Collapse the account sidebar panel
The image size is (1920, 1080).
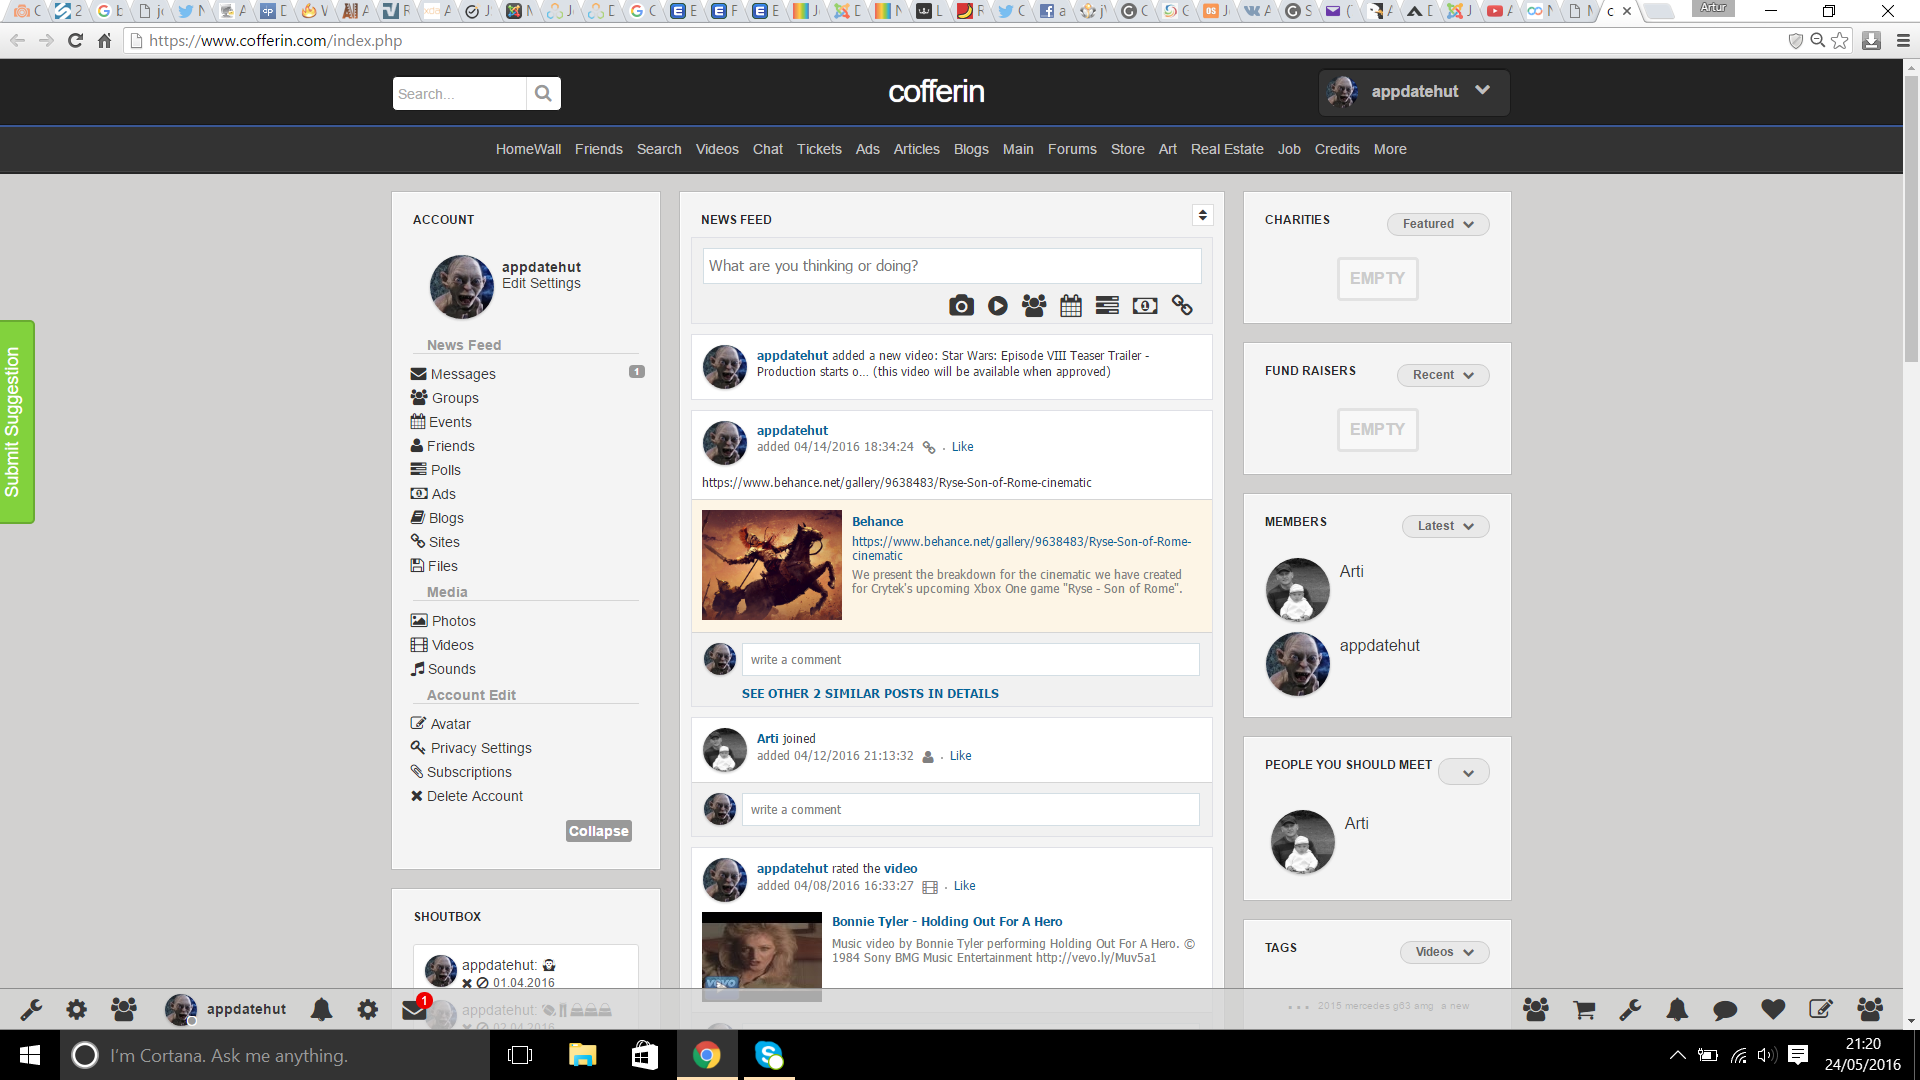598,831
